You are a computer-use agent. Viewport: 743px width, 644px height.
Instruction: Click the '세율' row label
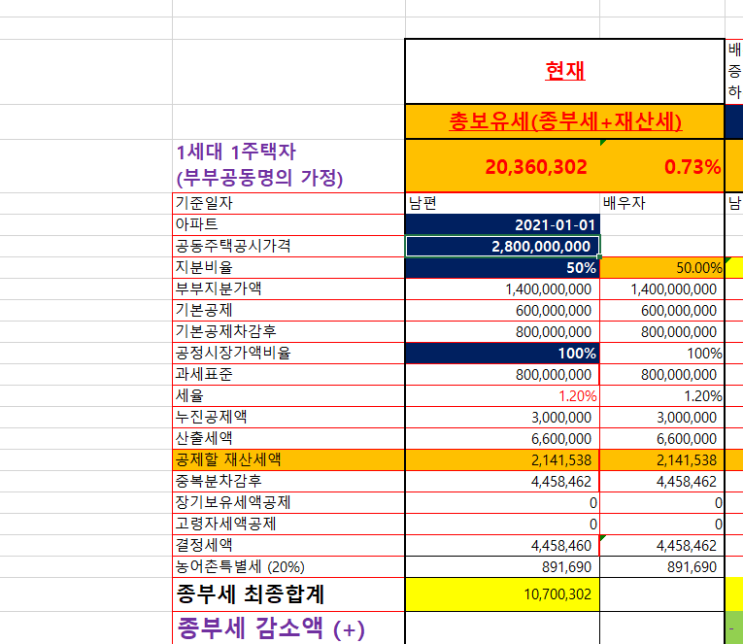288,395
